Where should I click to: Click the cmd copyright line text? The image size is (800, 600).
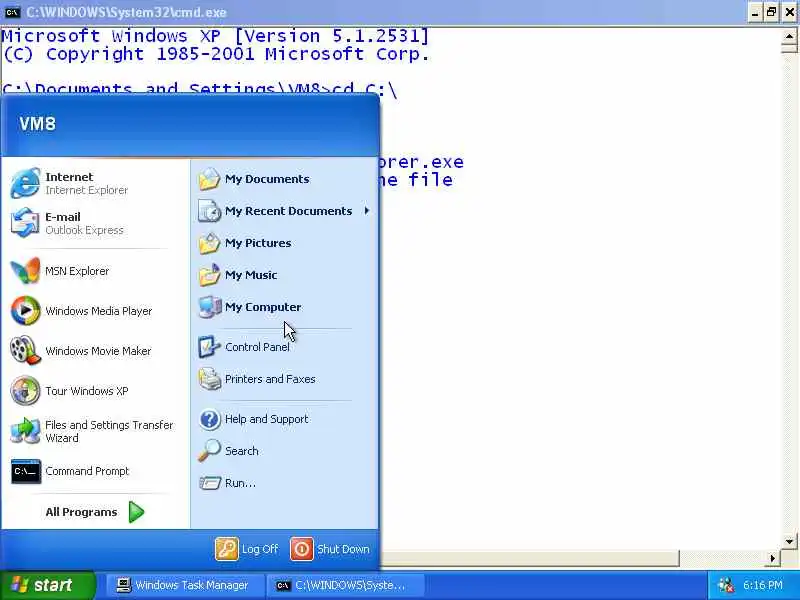216,54
